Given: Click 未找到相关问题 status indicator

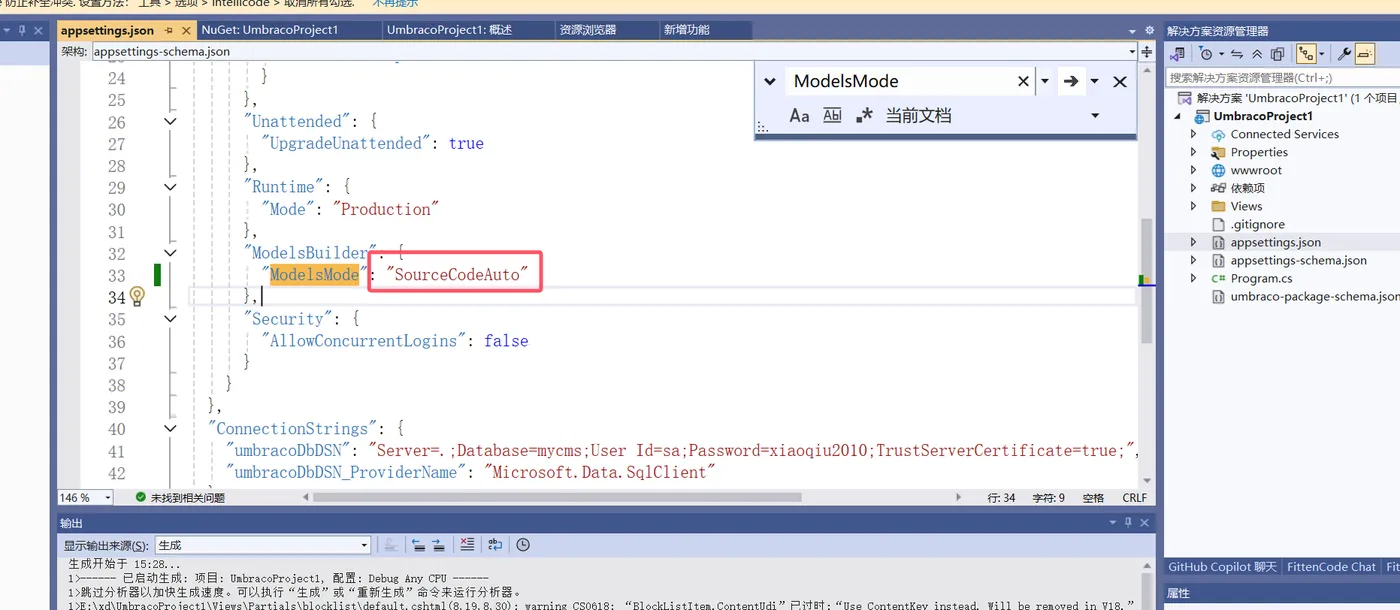Looking at the screenshot, I should 180,498.
